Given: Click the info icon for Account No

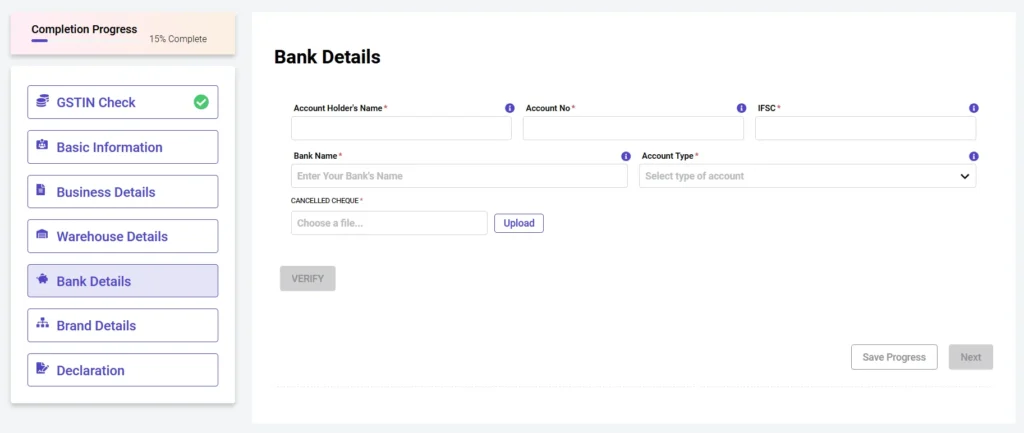Looking at the screenshot, I should [x=741, y=108].
